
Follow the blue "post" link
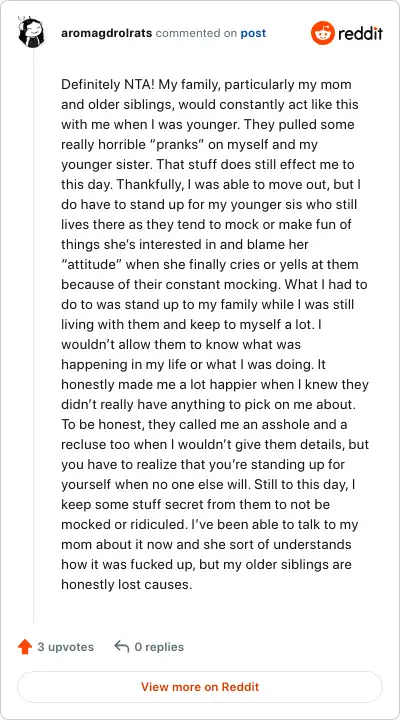(x=254, y=34)
